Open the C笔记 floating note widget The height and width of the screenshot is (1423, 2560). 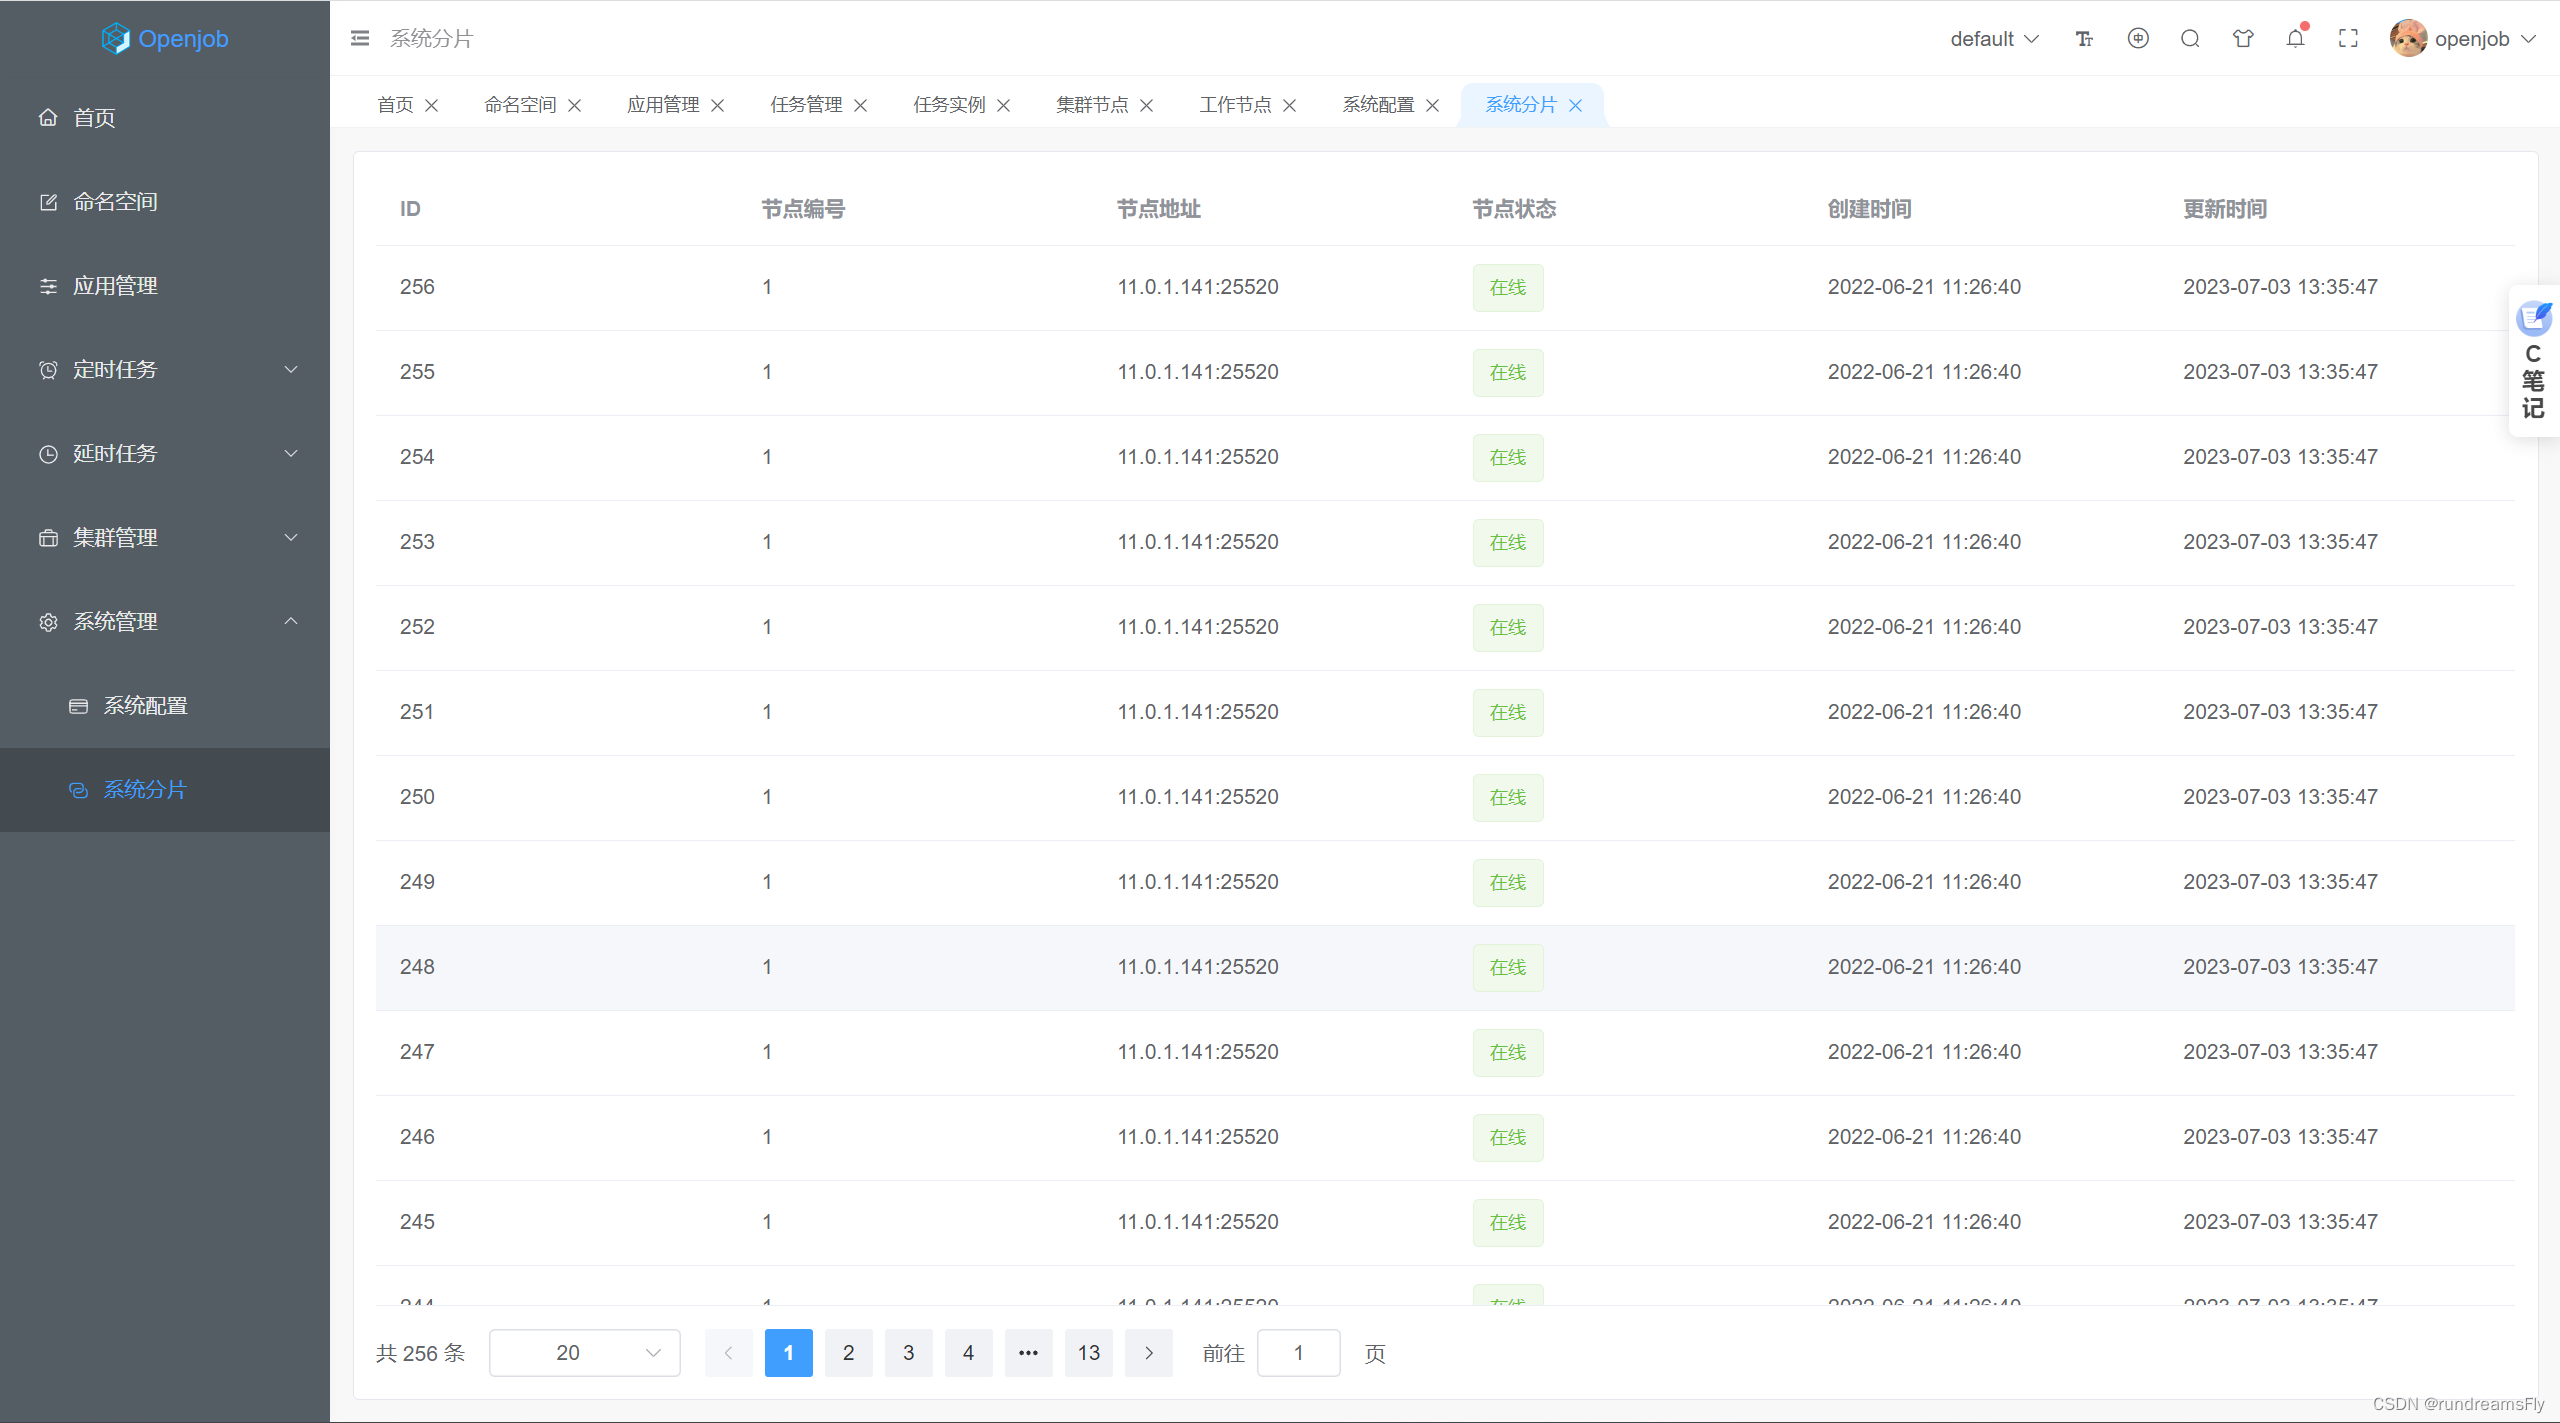[x=2534, y=361]
